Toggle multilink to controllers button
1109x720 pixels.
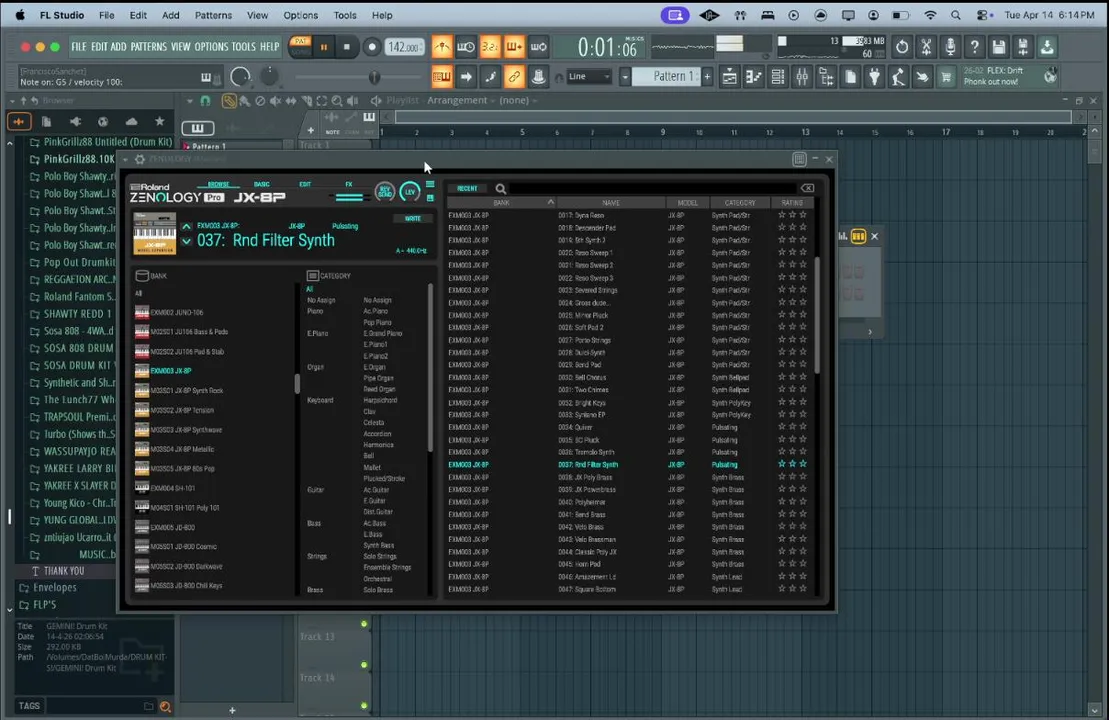(x=514, y=76)
